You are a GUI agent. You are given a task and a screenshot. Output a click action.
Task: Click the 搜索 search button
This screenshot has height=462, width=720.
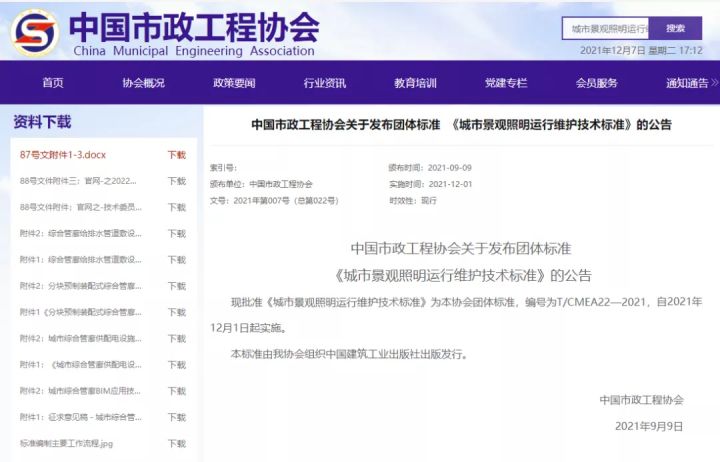pyautogui.click(x=675, y=29)
